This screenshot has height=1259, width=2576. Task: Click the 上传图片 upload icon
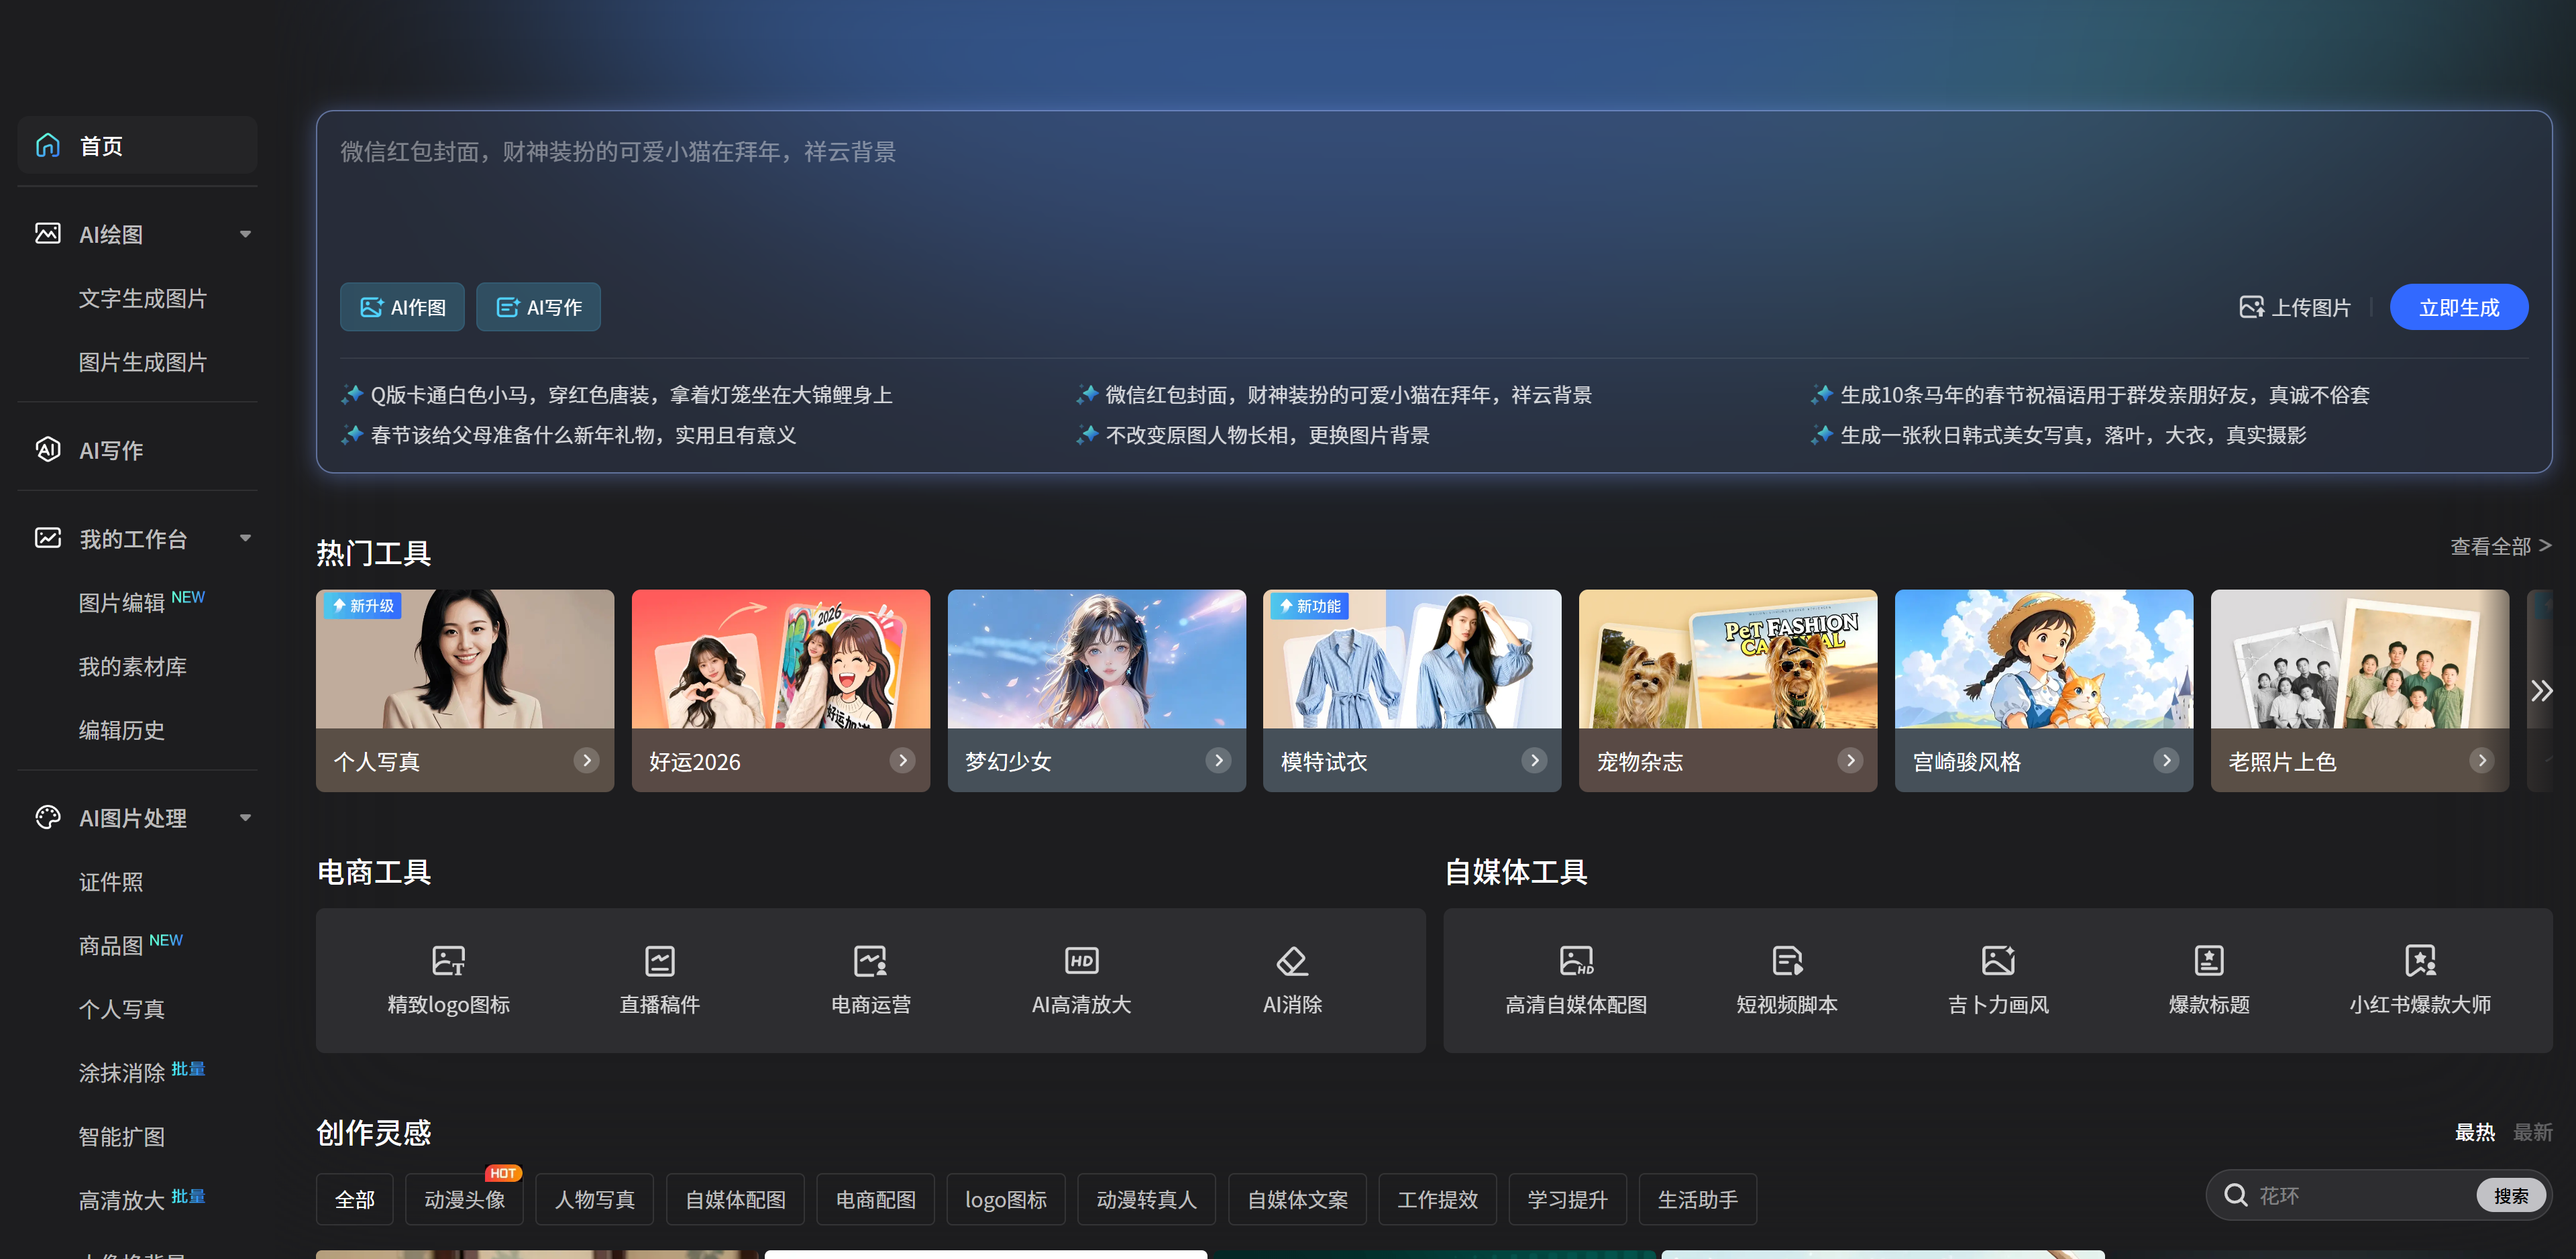coord(2251,307)
